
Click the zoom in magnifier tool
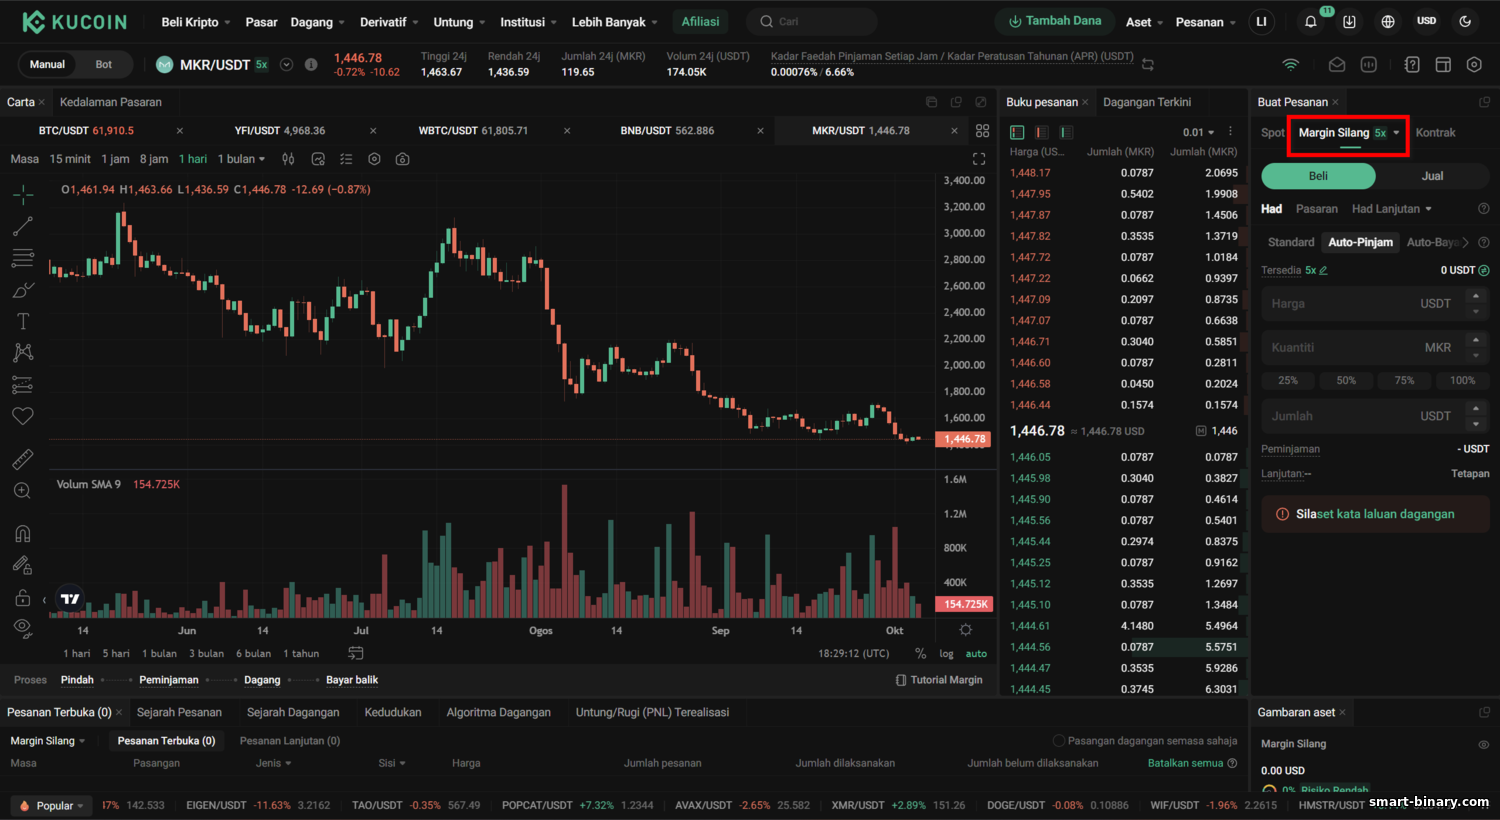23,491
